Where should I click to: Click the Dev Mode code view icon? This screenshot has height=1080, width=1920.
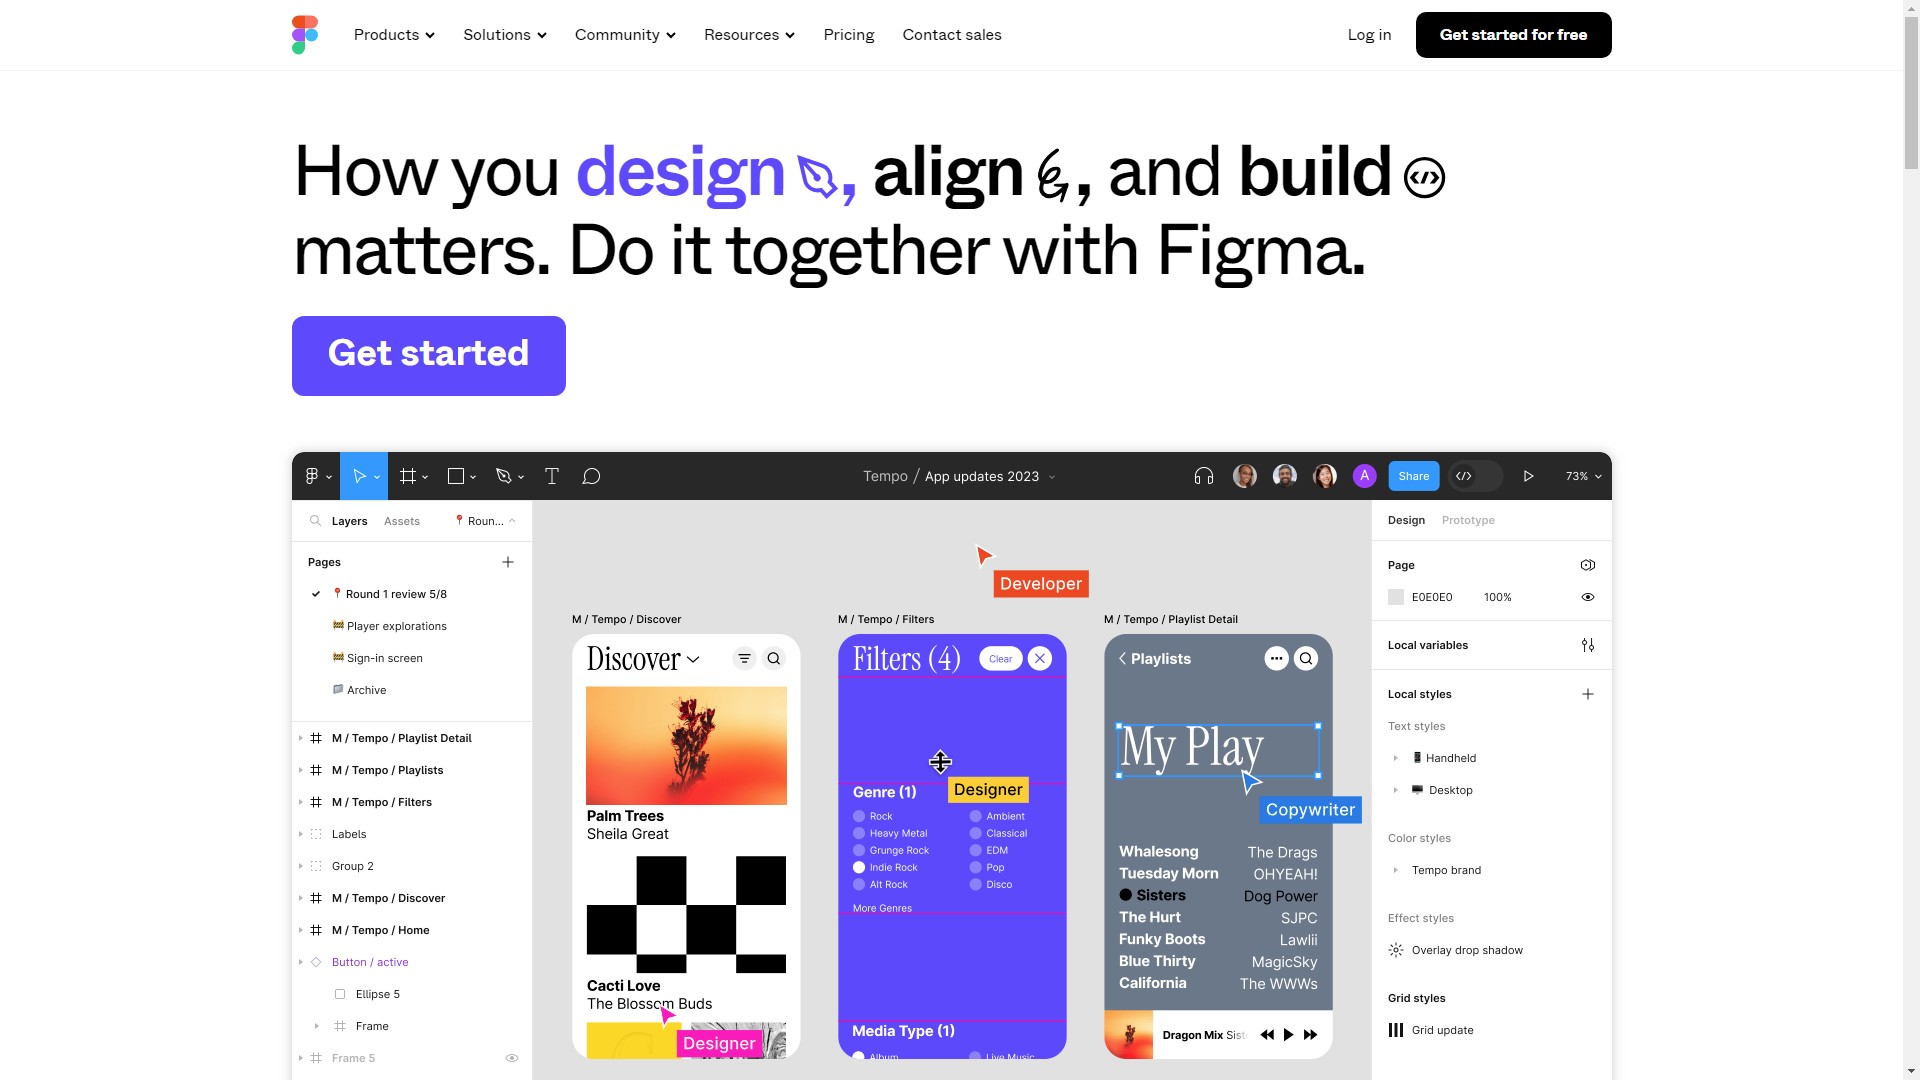(1462, 476)
